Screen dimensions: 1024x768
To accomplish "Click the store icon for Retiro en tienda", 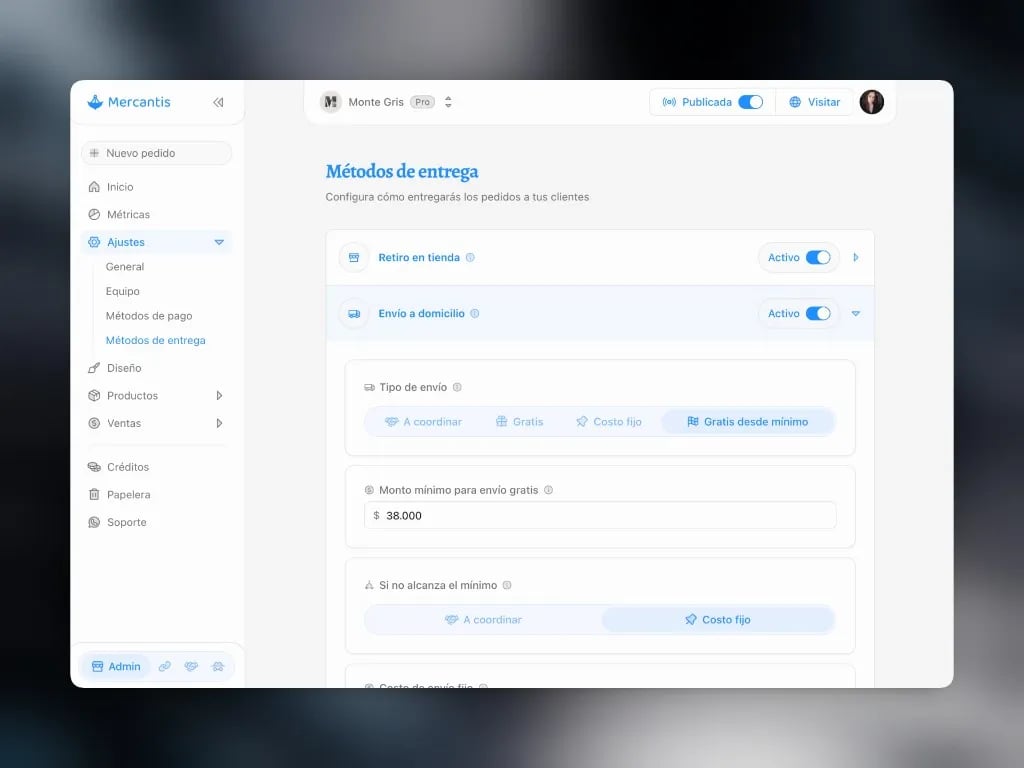I will coord(354,257).
